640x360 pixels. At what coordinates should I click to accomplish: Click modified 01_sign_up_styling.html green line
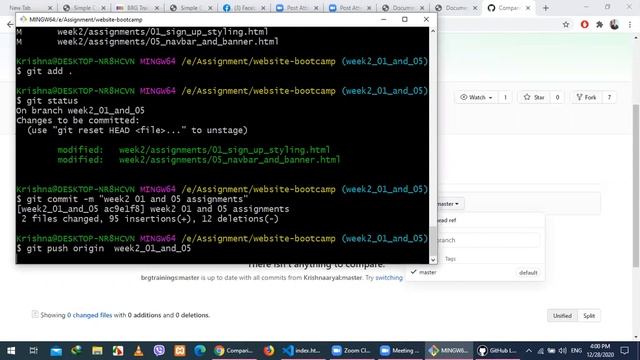tap(193, 150)
